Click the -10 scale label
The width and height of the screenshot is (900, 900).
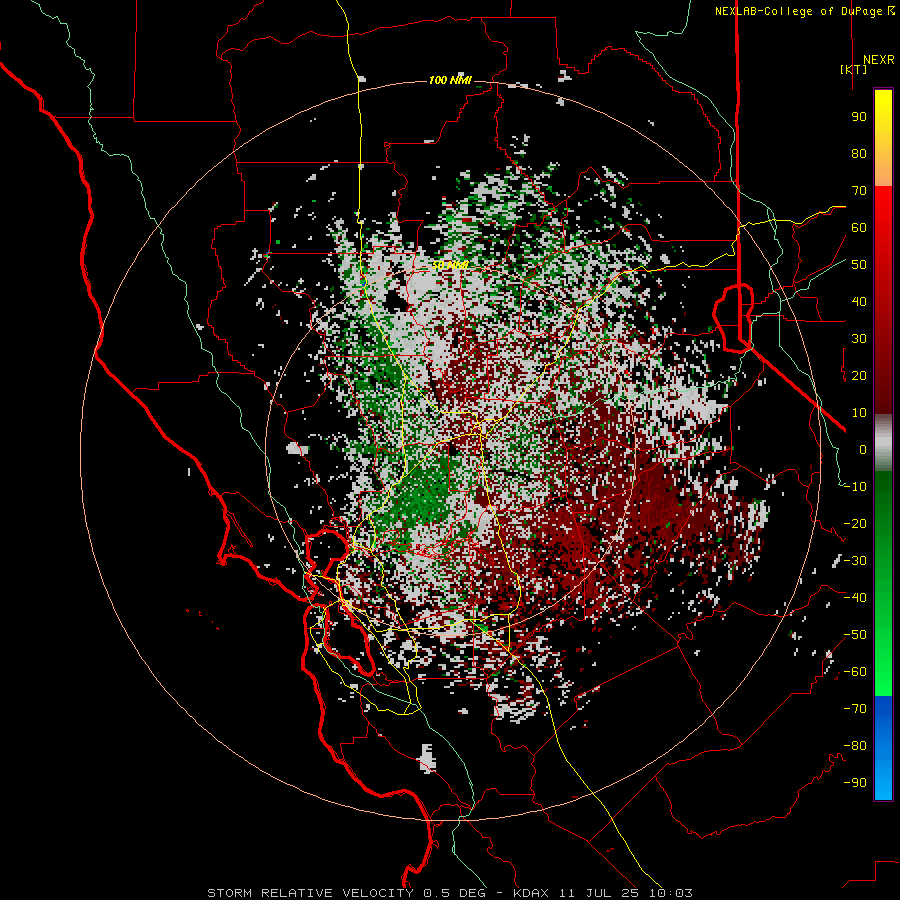[x=855, y=487]
